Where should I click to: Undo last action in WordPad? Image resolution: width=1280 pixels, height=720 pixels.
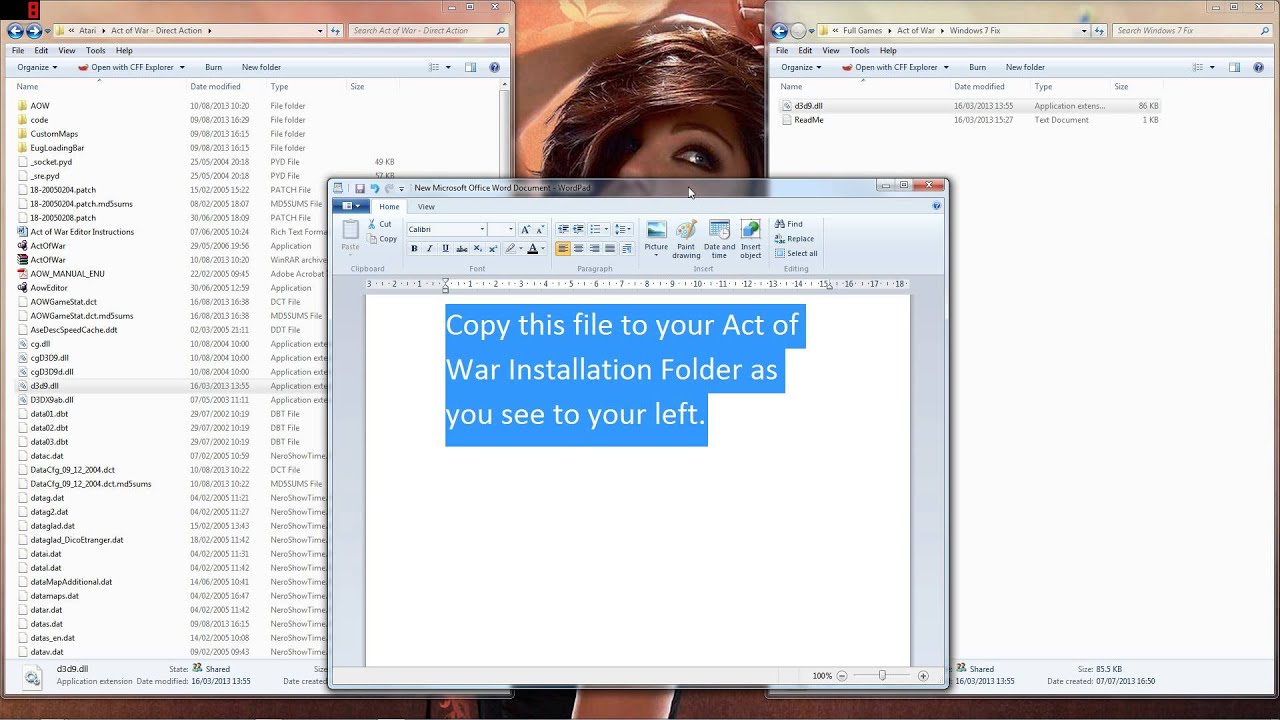click(x=374, y=188)
